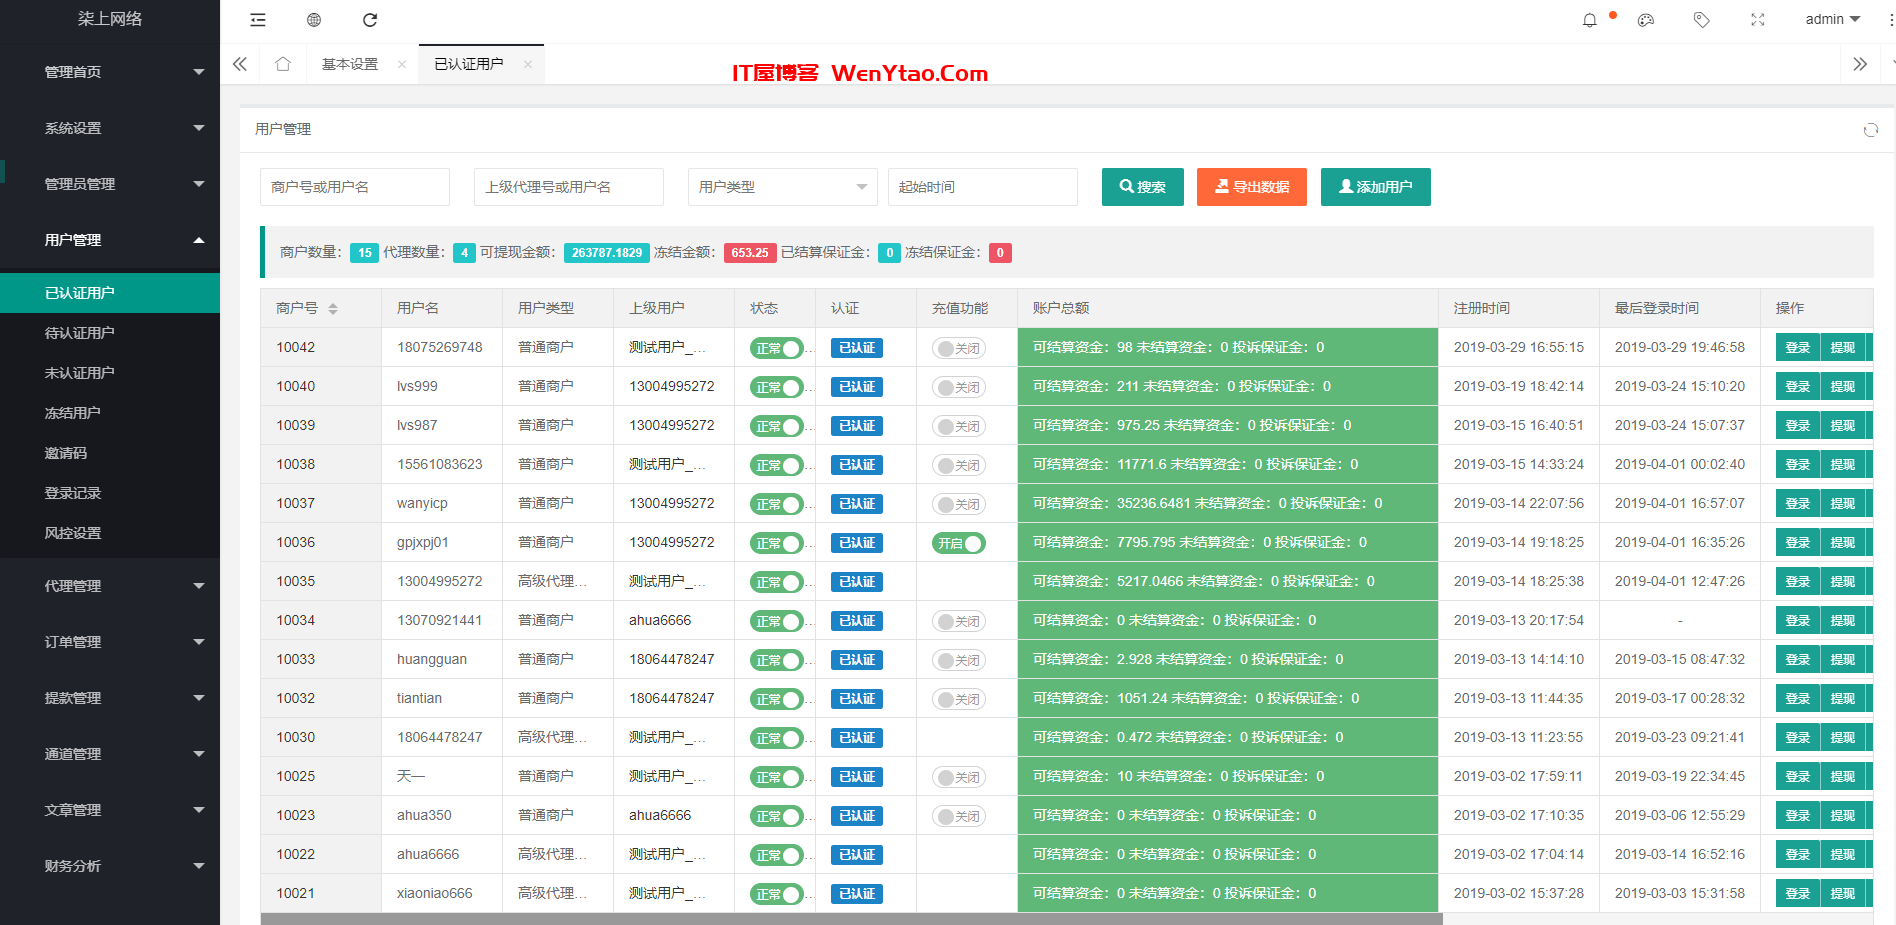This screenshot has height=925, width=1896.
Task: Click the 可提现金额 badge 263787.1829
Action: point(607,253)
